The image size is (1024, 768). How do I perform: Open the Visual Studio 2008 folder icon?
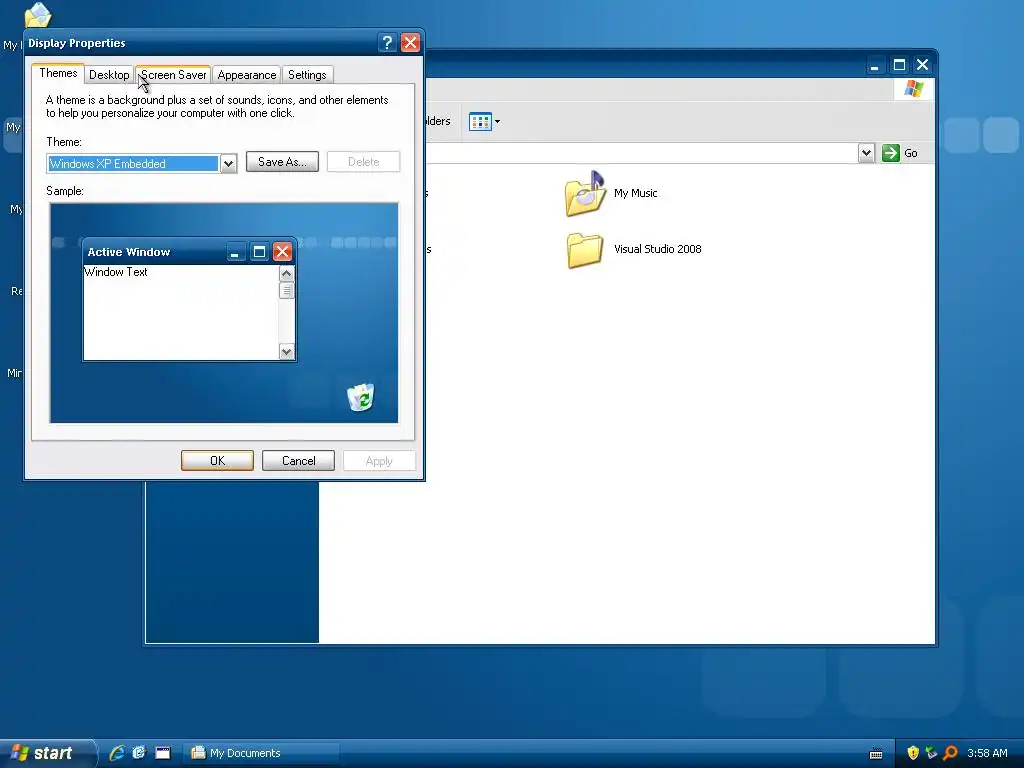click(x=584, y=250)
